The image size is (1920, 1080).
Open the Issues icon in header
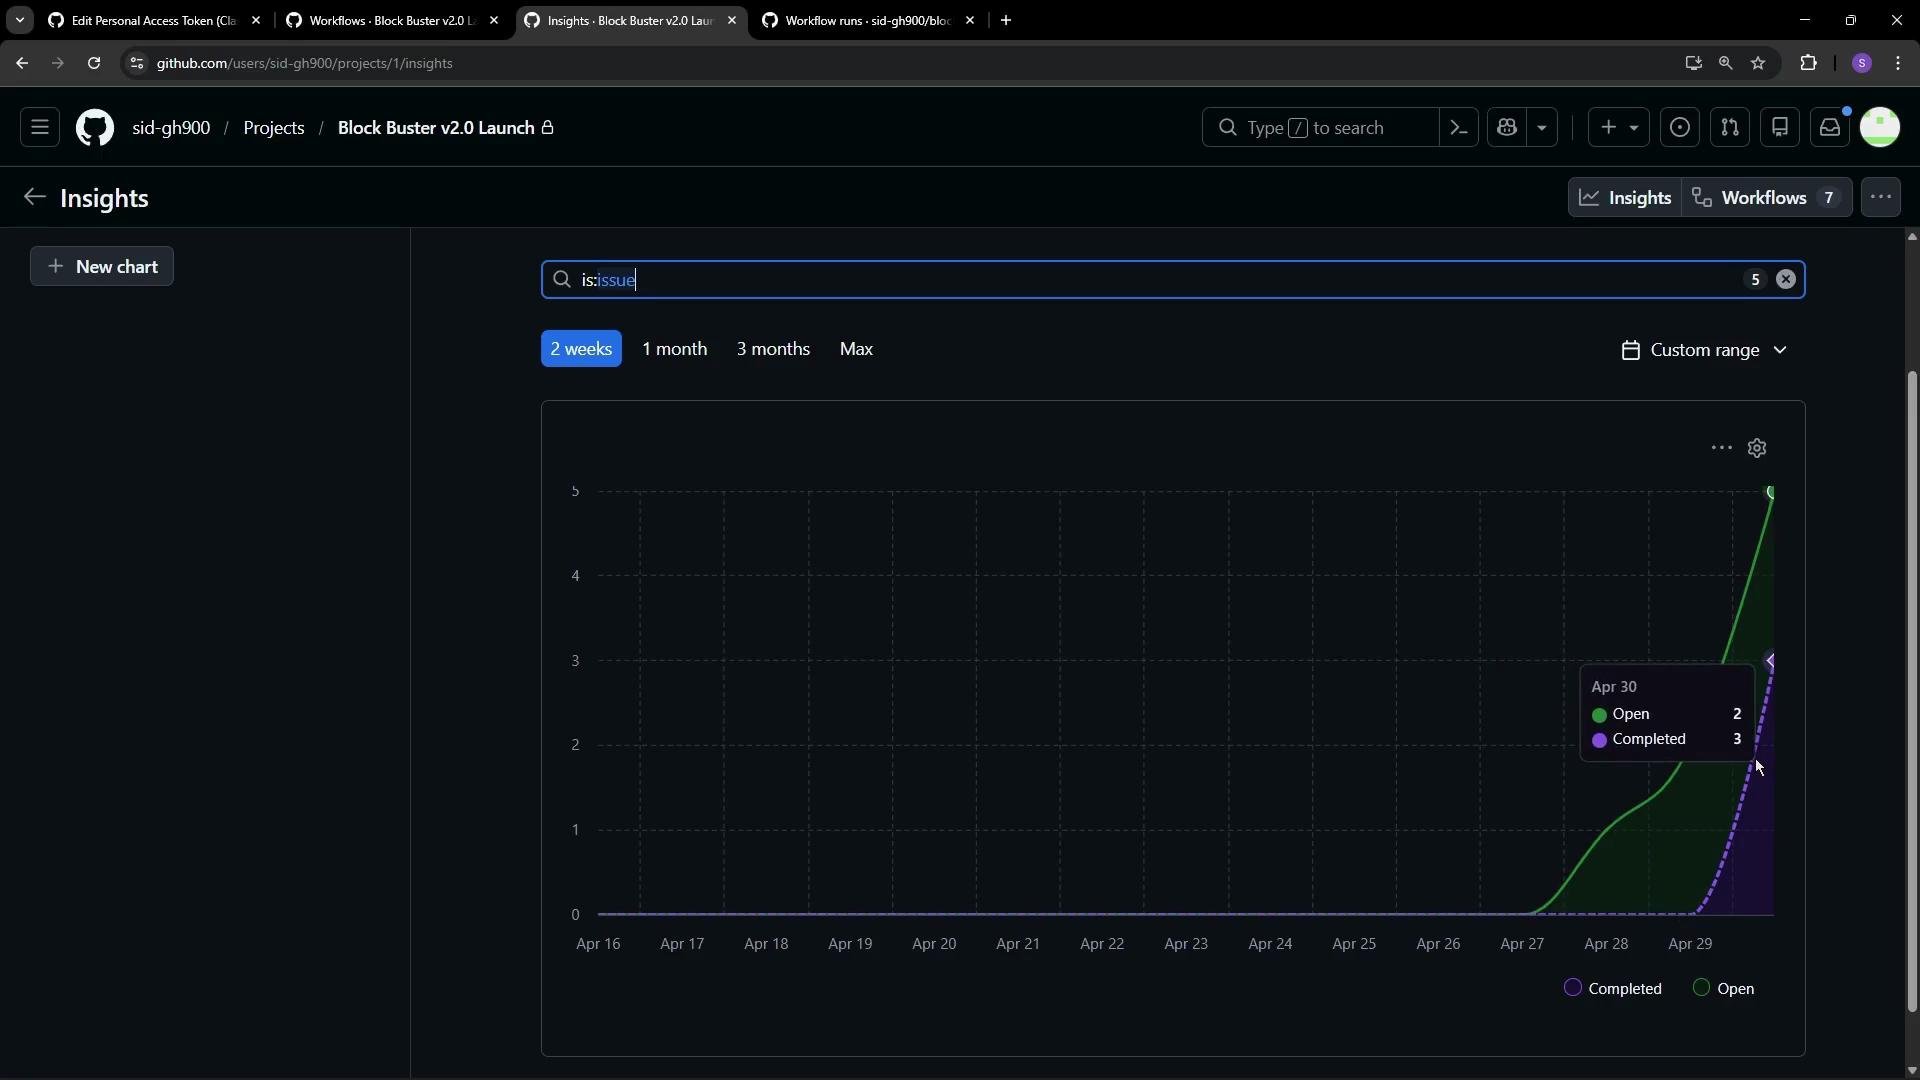[x=1680, y=128]
